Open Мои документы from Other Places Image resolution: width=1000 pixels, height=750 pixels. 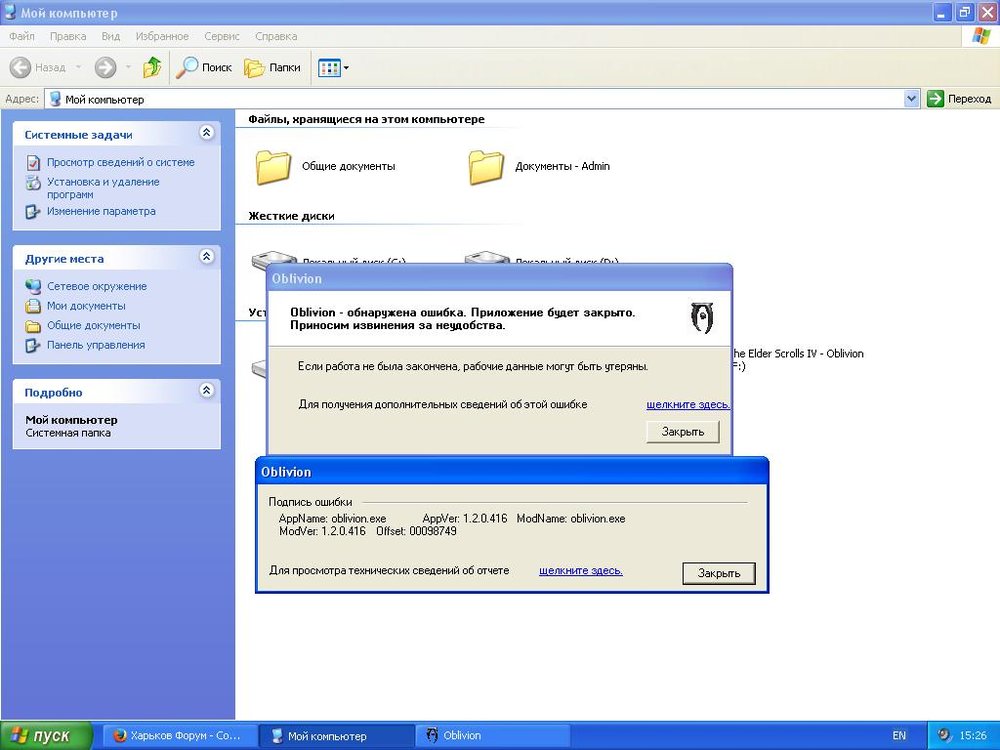[86, 305]
